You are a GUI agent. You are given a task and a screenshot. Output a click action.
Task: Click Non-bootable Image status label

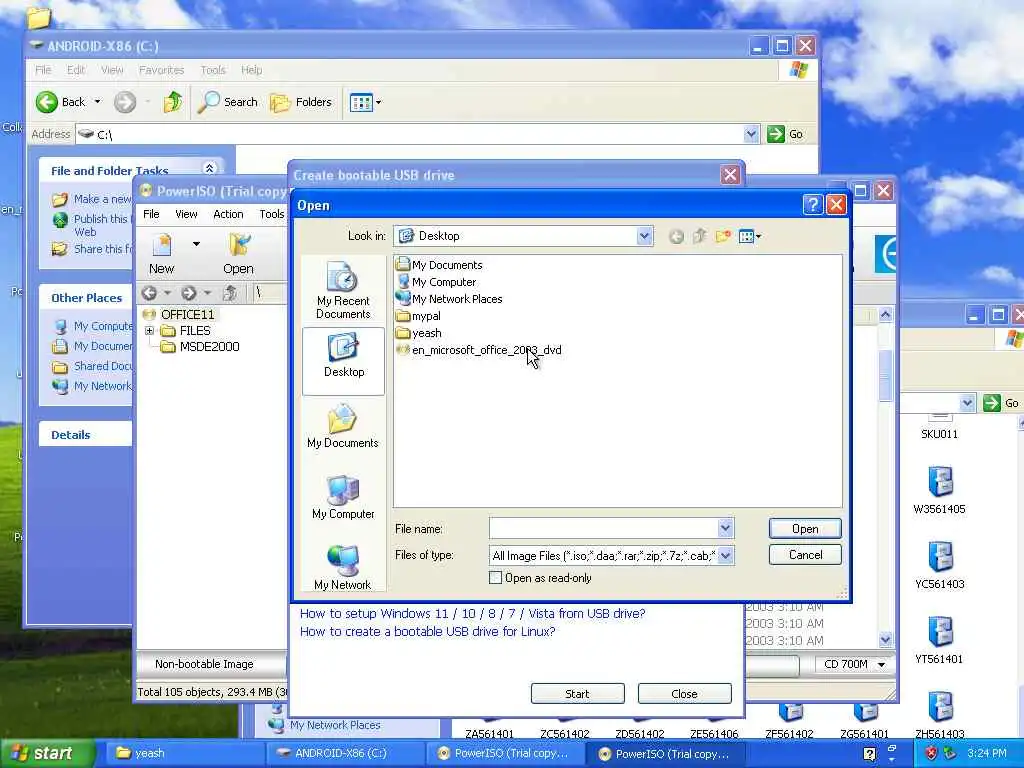pyautogui.click(x=204, y=664)
